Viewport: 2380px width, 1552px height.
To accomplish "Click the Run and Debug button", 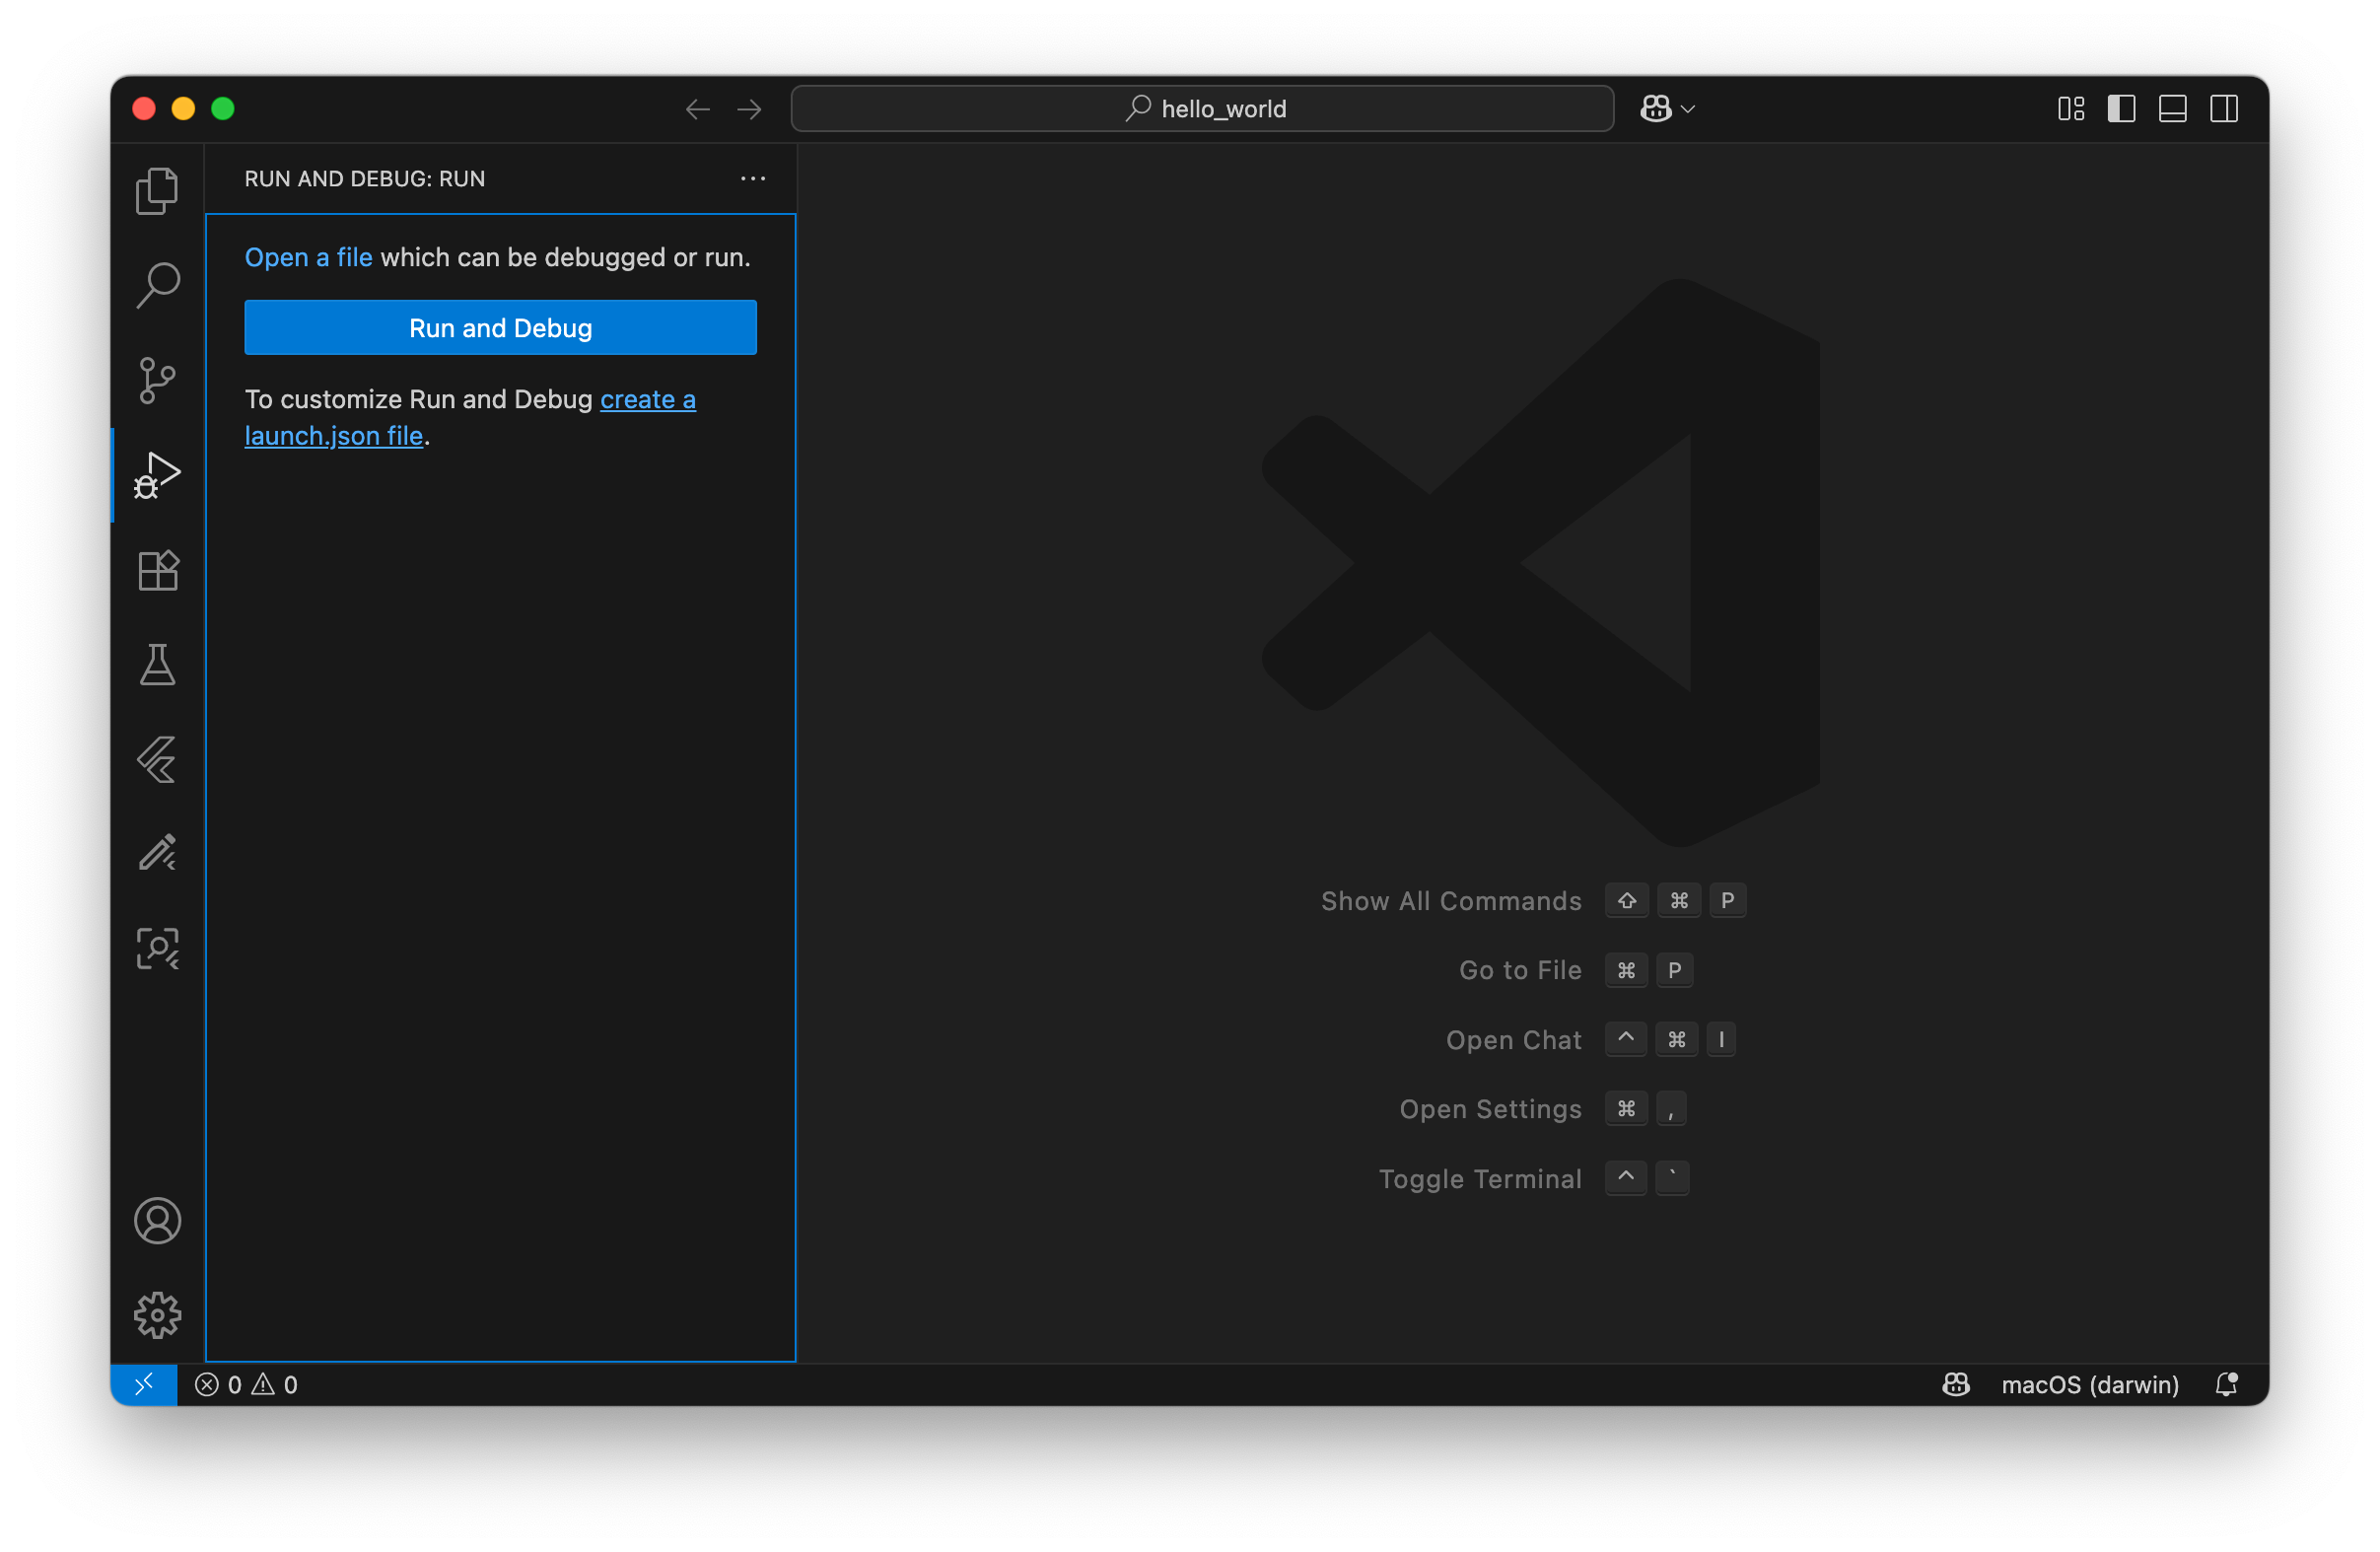I will pos(500,327).
